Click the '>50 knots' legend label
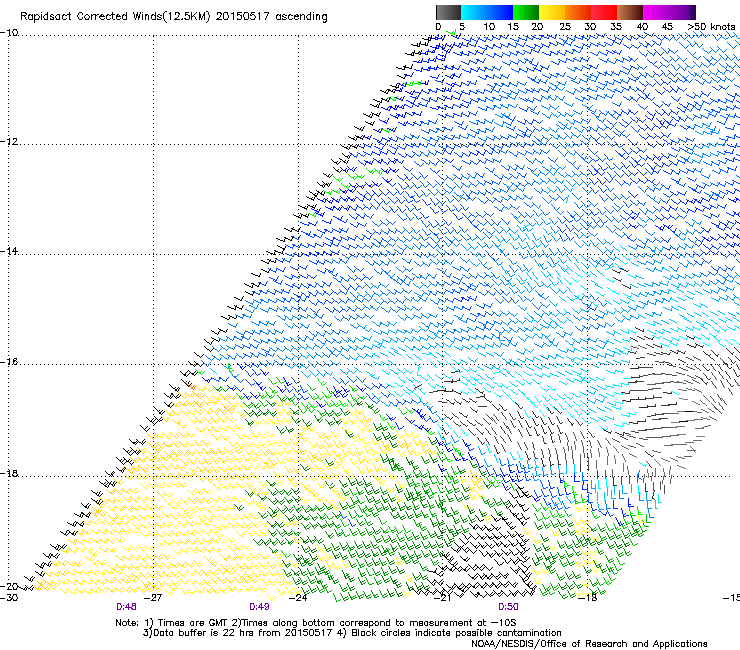The width and height of the screenshot is (740, 650). pos(711,27)
